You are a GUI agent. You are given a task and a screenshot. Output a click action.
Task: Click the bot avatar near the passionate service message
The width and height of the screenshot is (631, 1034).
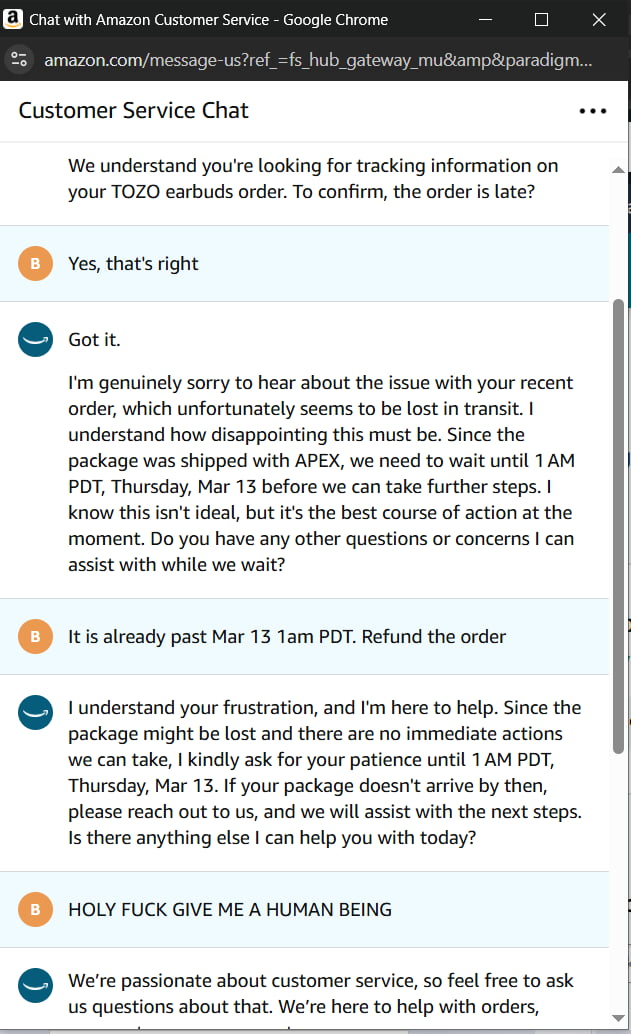pyautogui.click(x=35, y=984)
